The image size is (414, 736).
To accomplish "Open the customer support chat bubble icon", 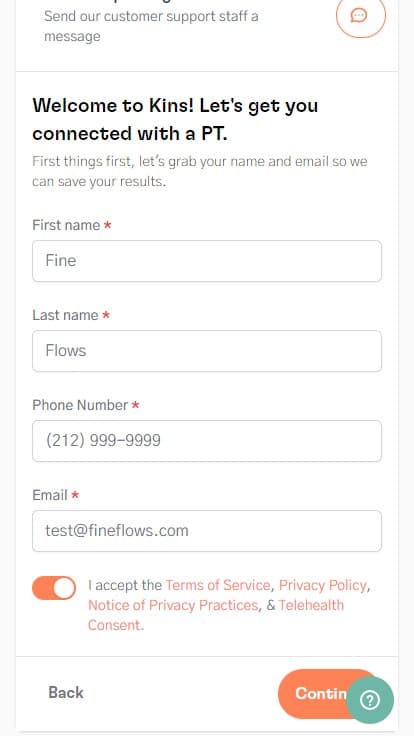I will tap(360, 15).
